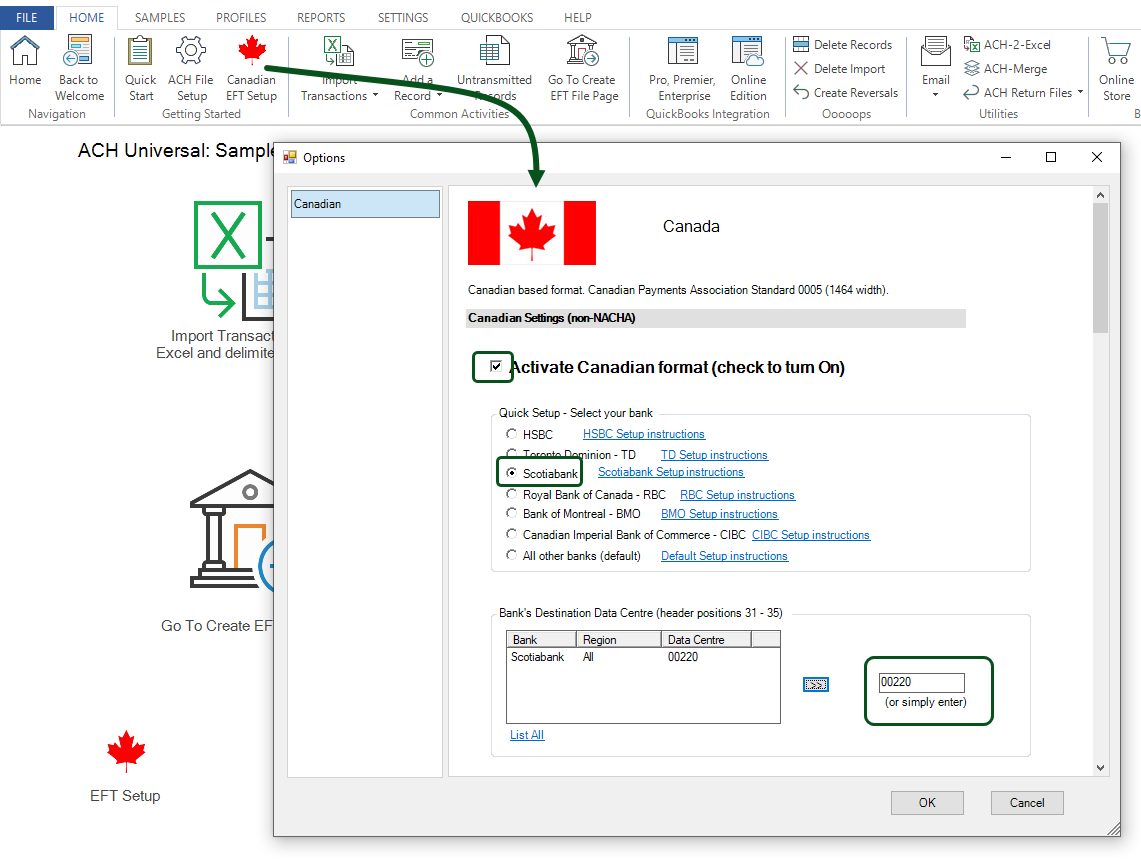Toggle Activate Canadian format checkbox
Viewport: 1141px width, 860px height.
coord(496,367)
